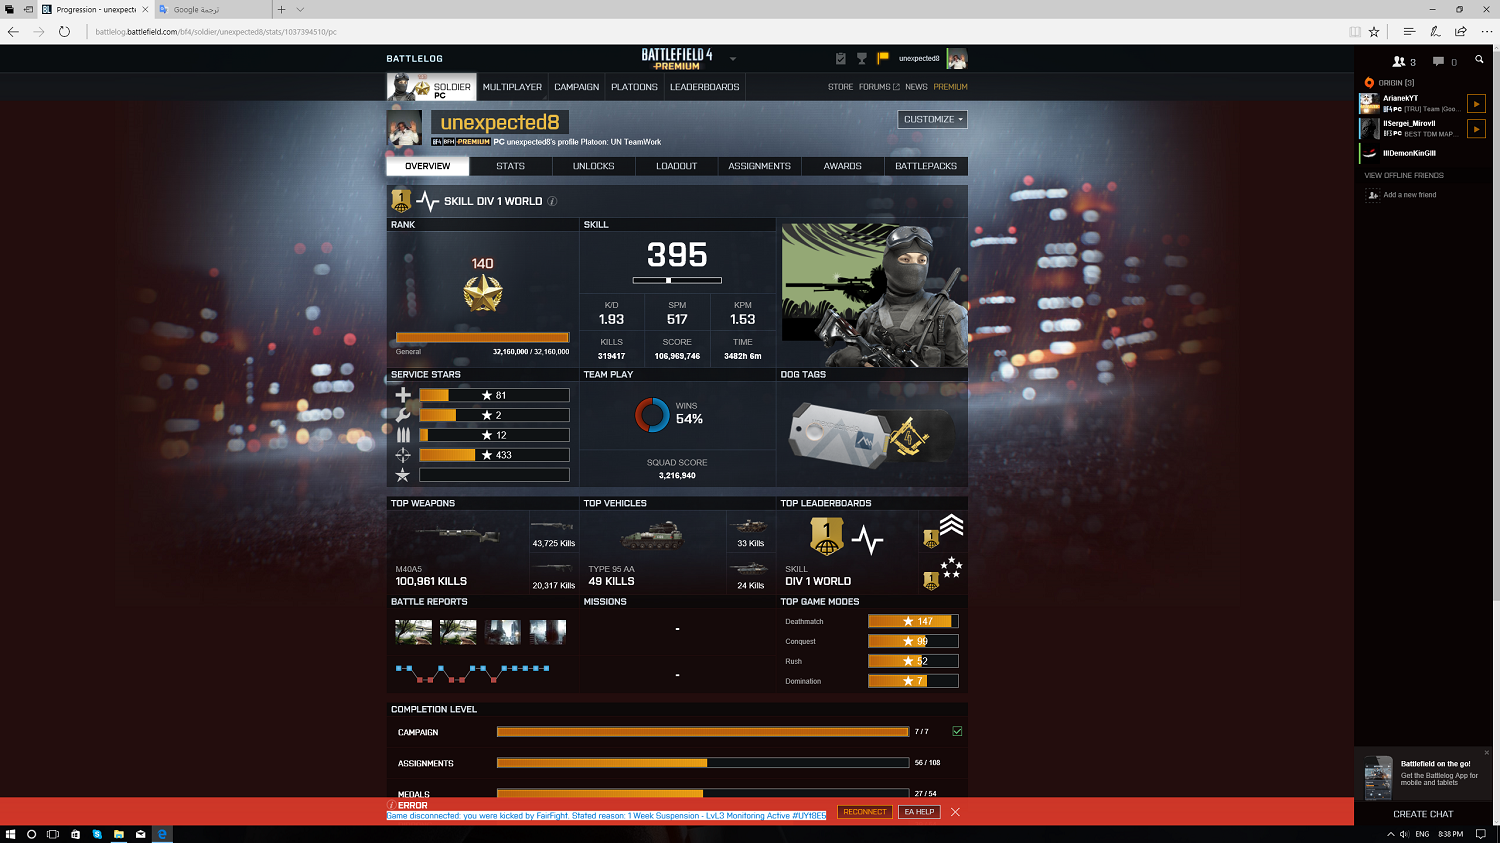Join ArianekYT's game with play button
The width and height of the screenshot is (1500, 843).
click(x=1476, y=103)
